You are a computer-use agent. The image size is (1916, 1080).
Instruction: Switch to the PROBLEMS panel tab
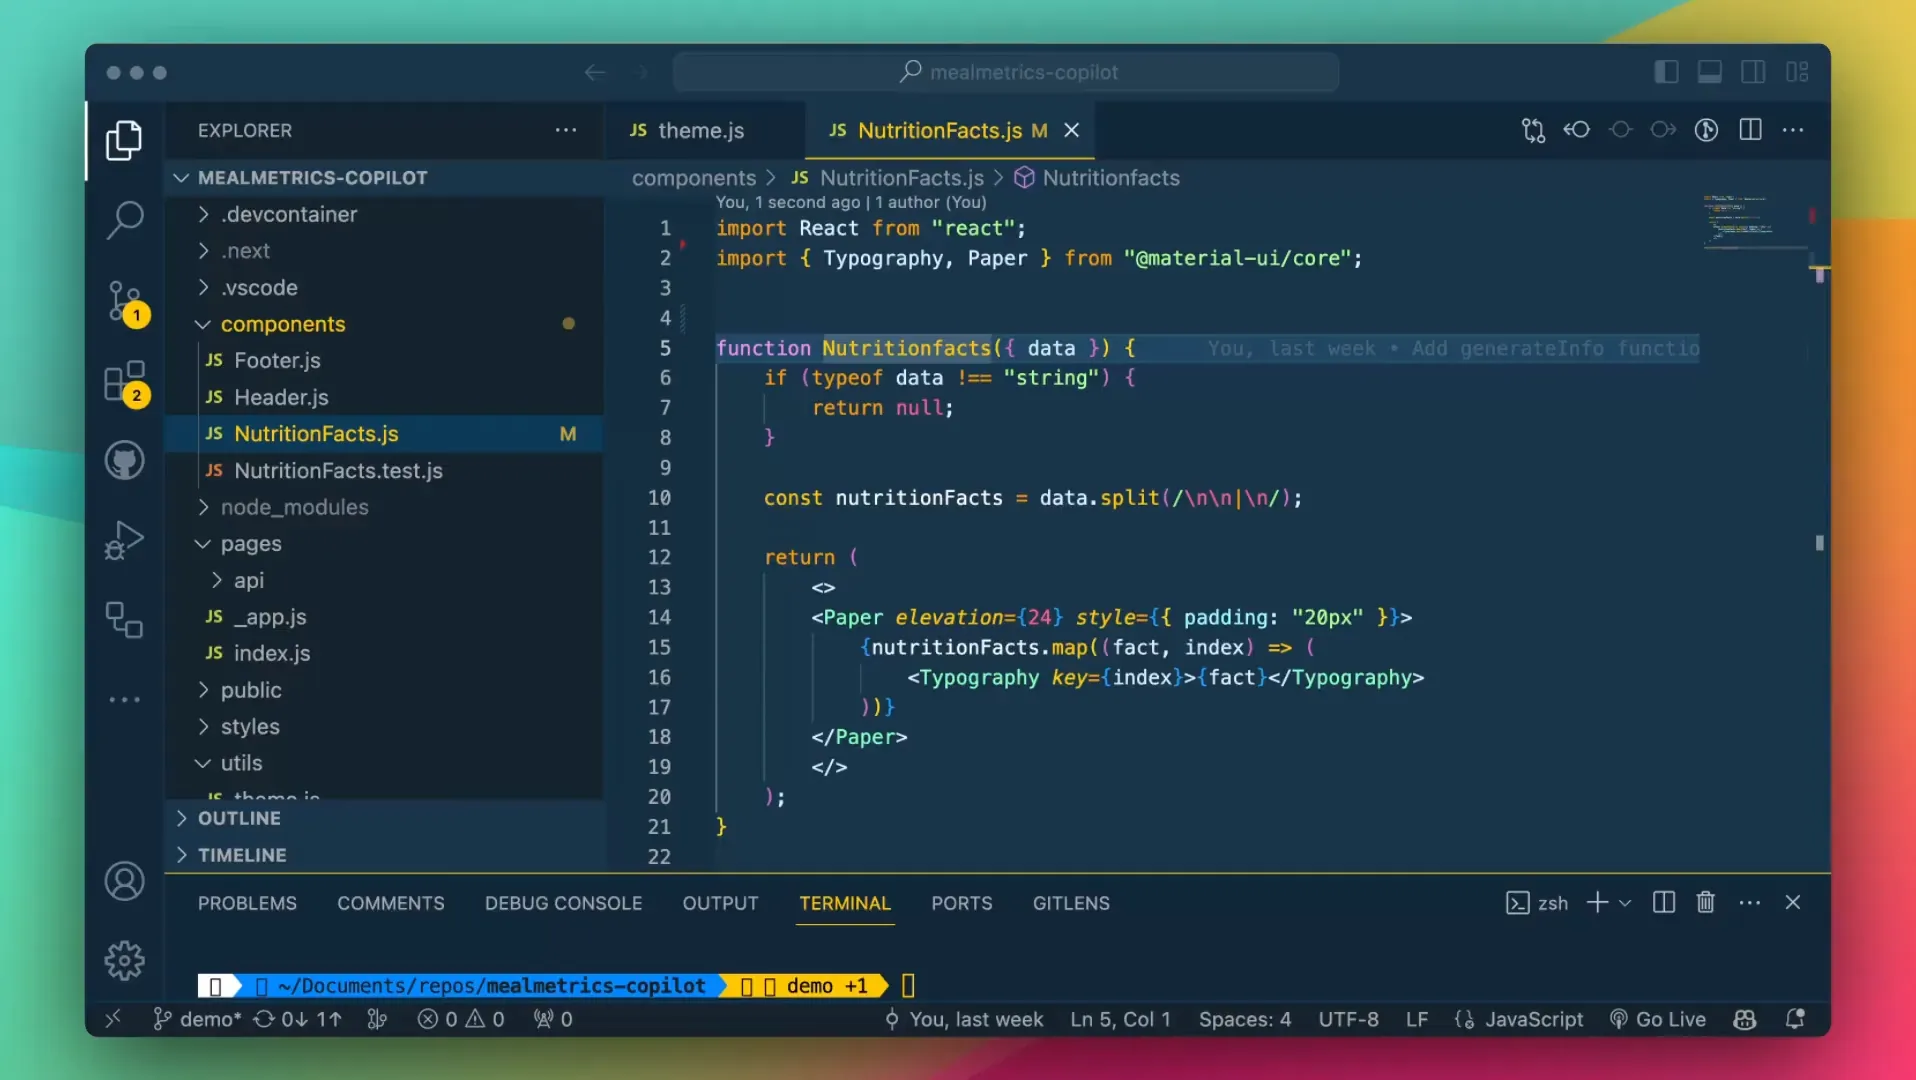pos(247,903)
